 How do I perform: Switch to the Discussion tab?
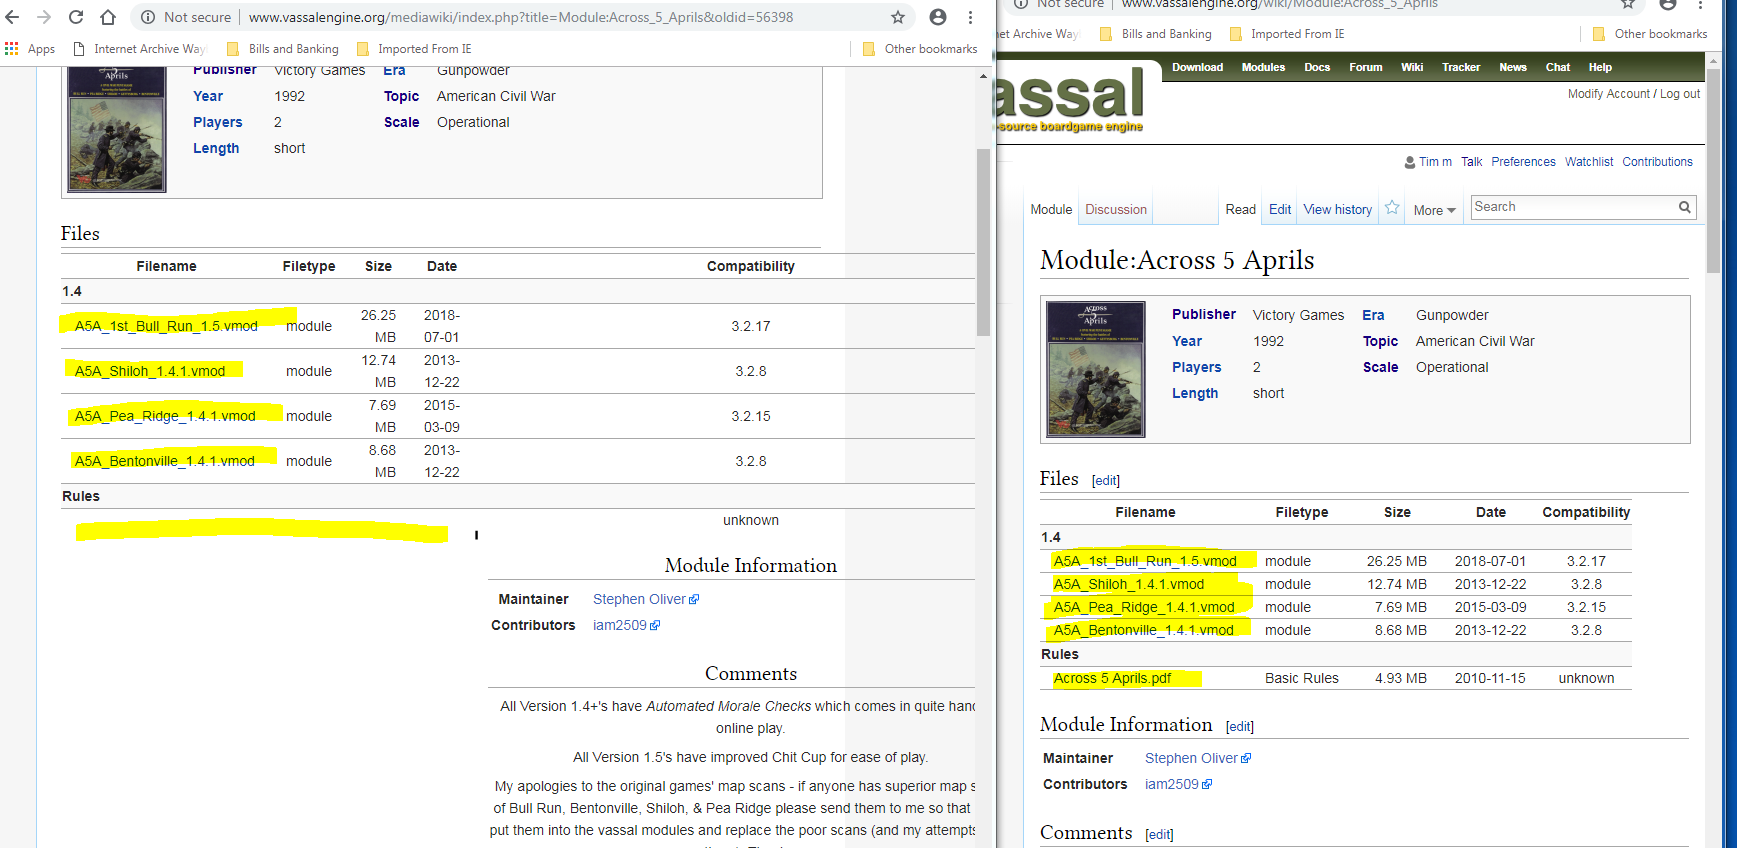(1116, 209)
